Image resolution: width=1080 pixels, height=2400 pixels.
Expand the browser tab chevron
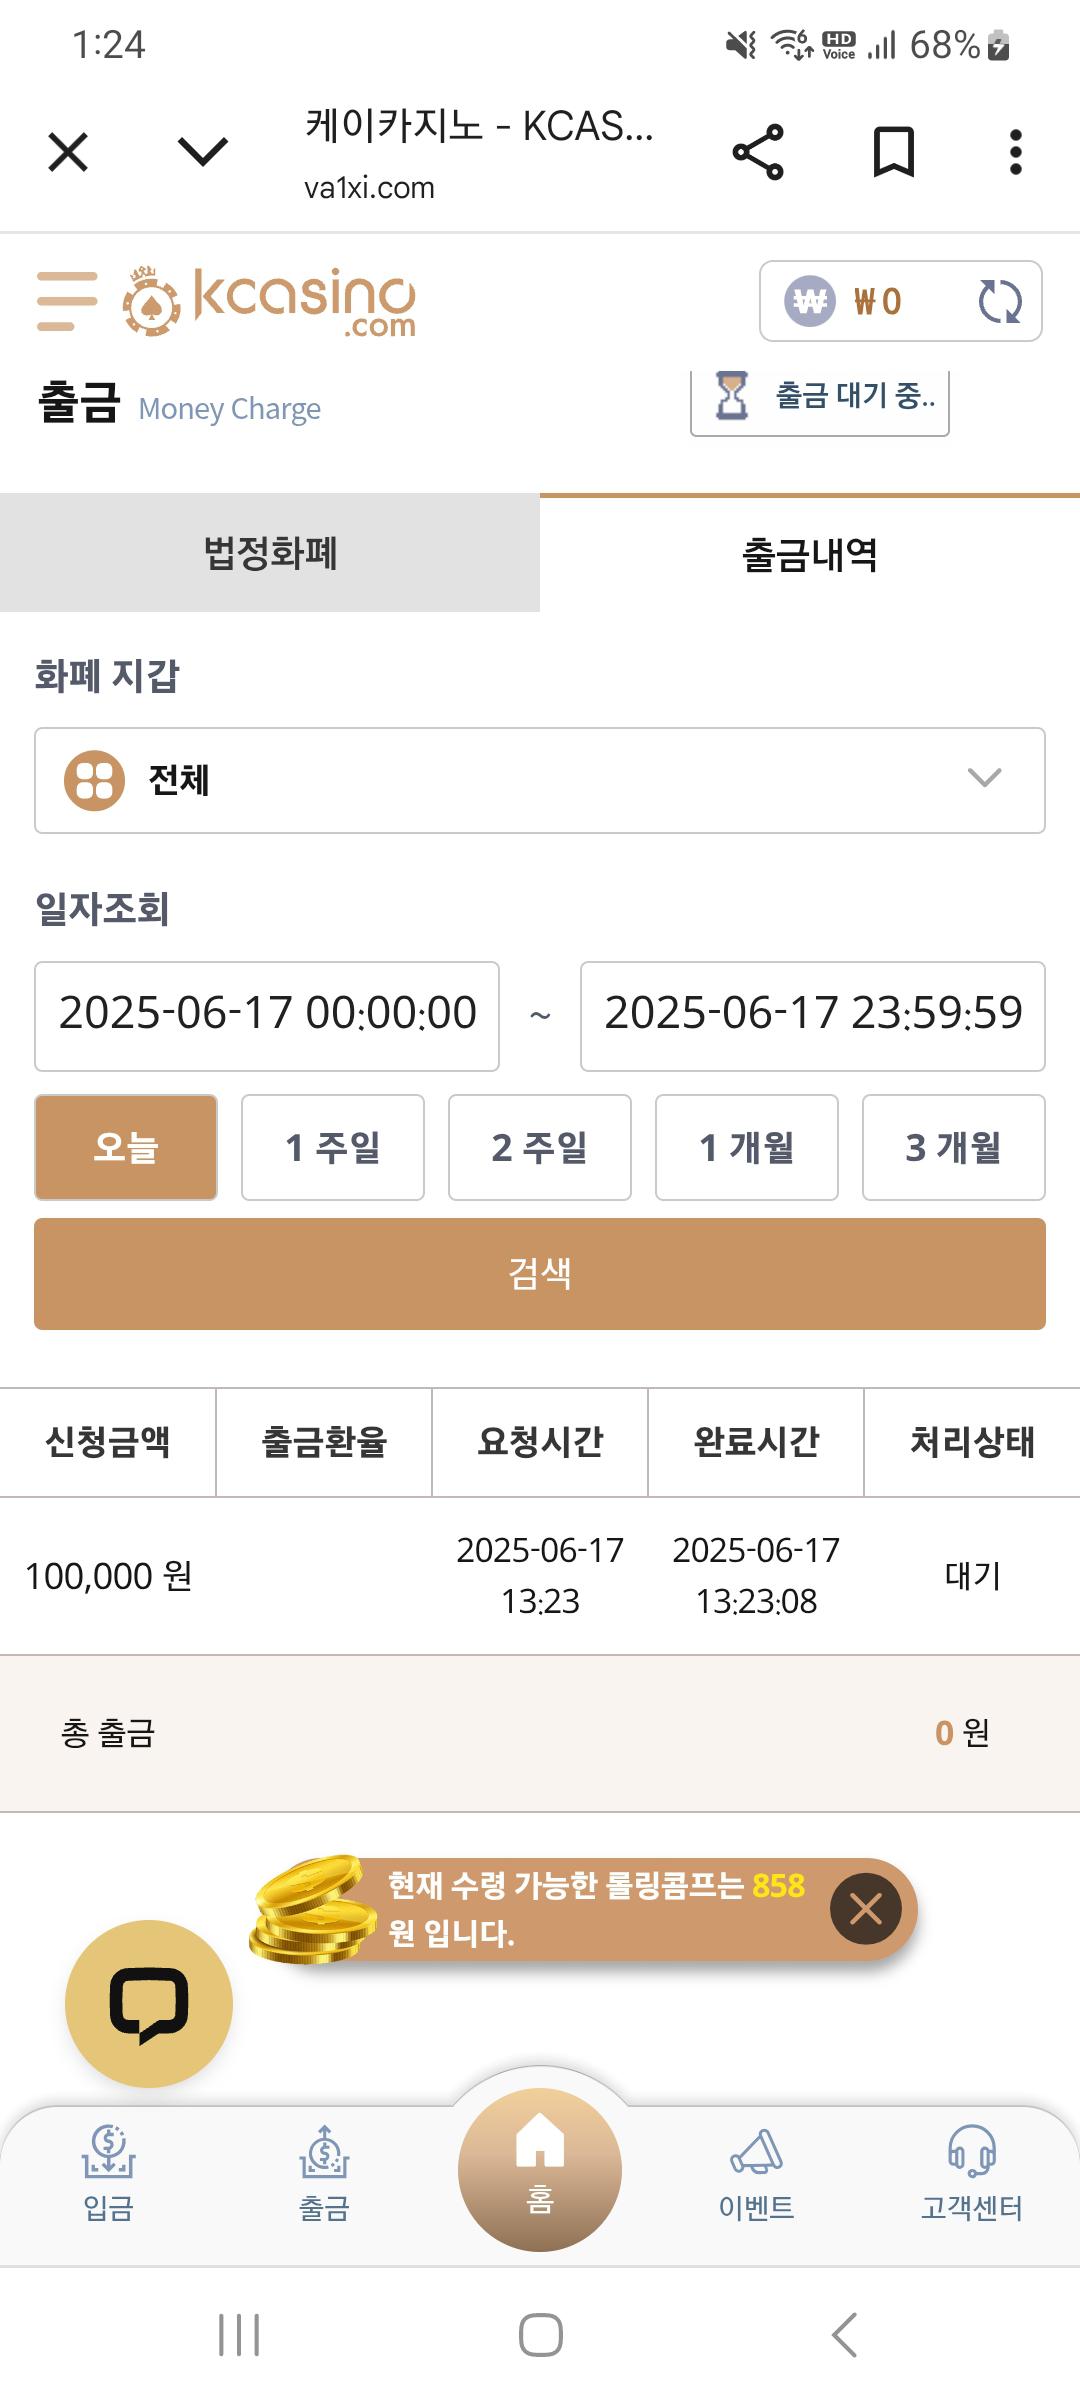tap(203, 152)
